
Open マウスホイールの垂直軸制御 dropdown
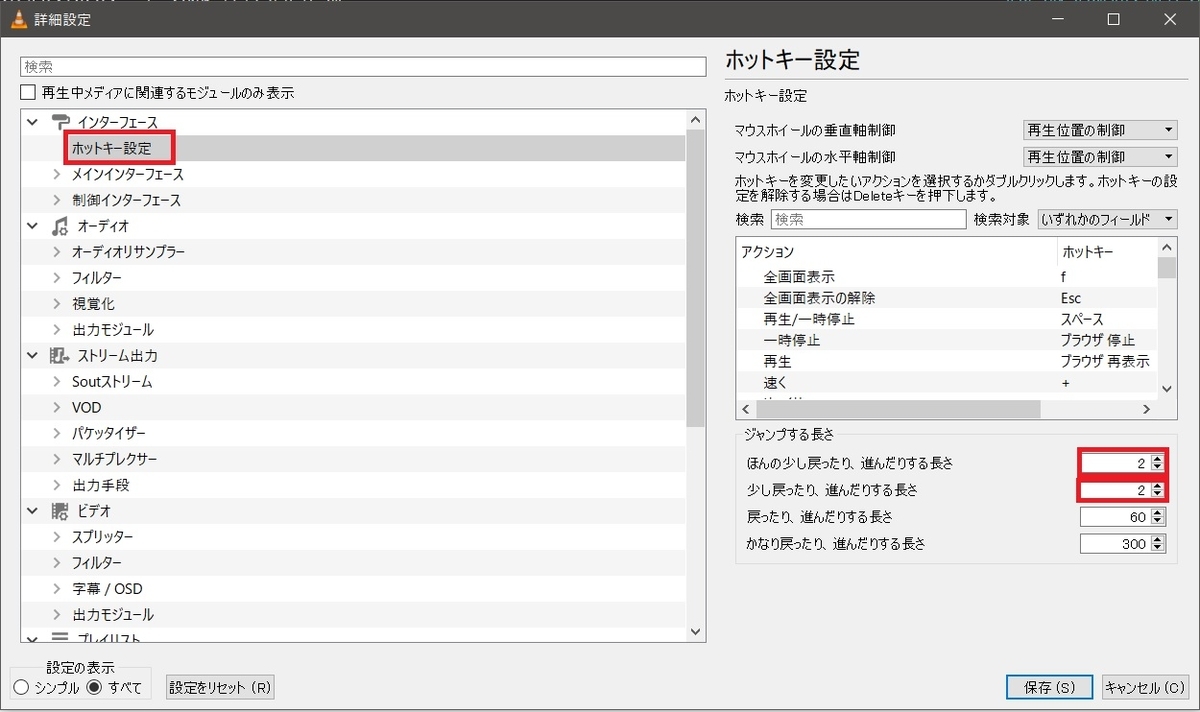[1100, 130]
